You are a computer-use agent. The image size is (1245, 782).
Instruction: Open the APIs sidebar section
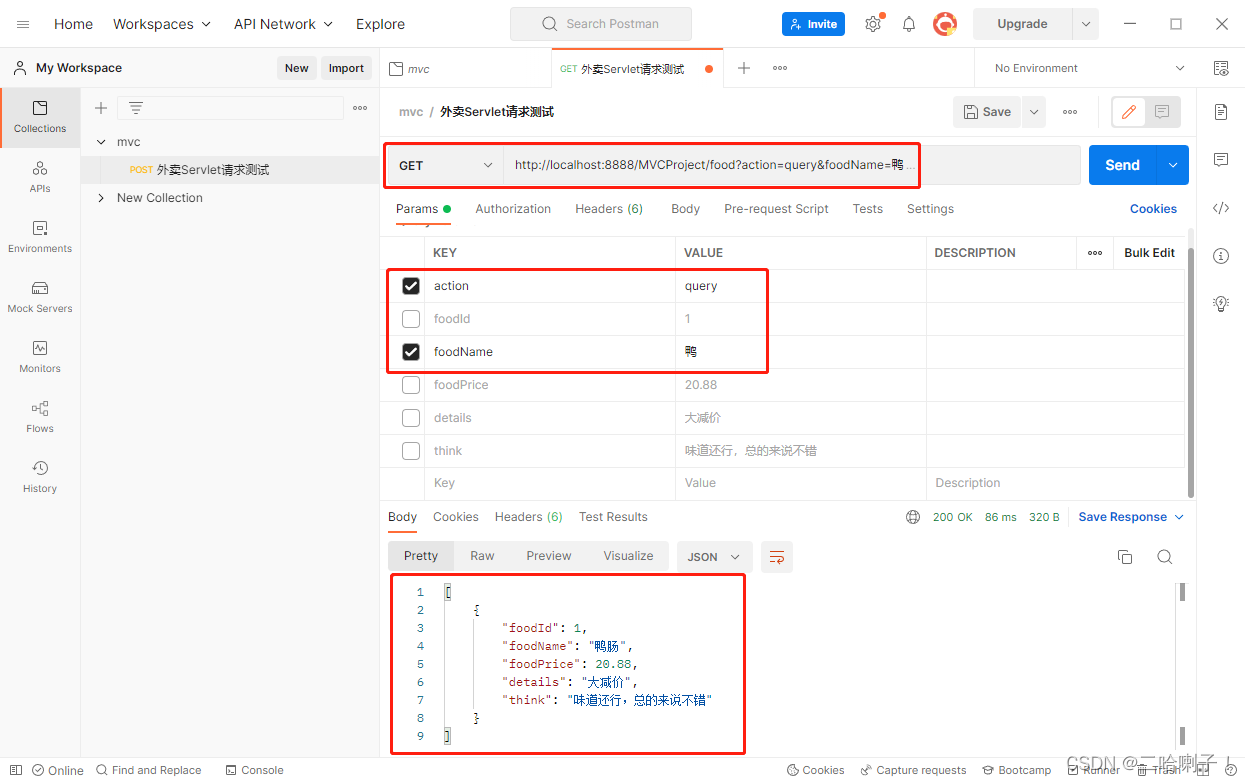coord(40,177)
